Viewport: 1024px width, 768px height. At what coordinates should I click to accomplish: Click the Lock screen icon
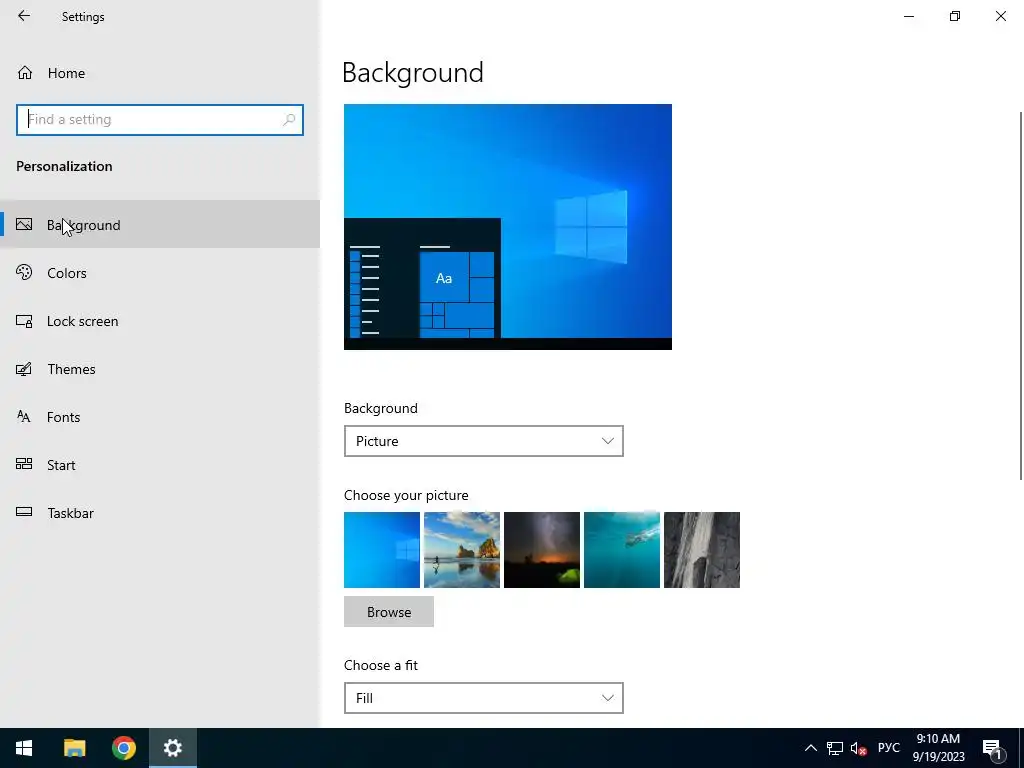click(24, 321)
